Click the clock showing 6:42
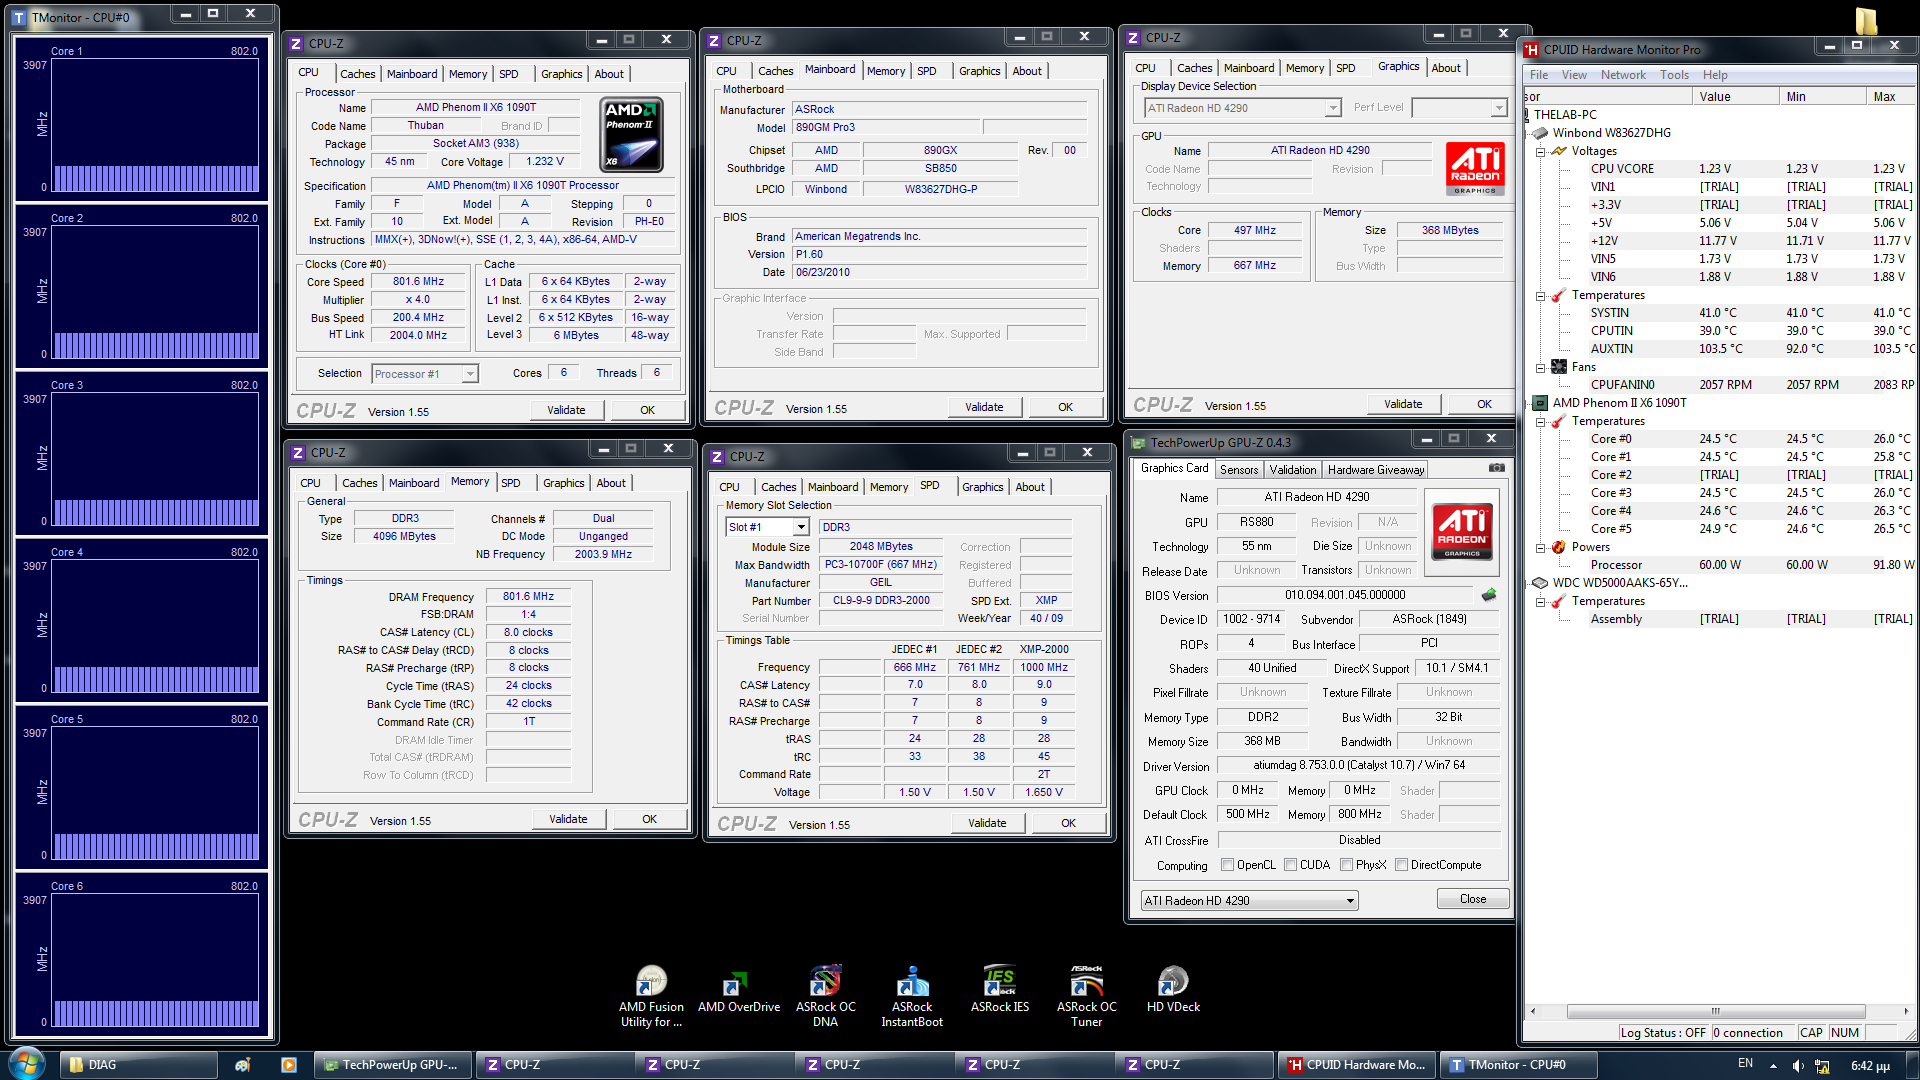Viewport: 1920px width, 1080px height. pyautogui.click(x=1870, y=1066)
